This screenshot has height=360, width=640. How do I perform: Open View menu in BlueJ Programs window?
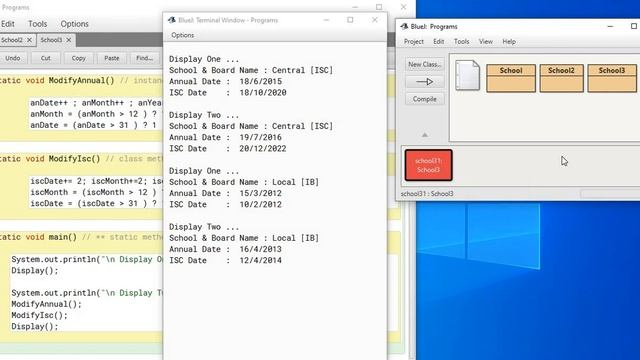485,42
